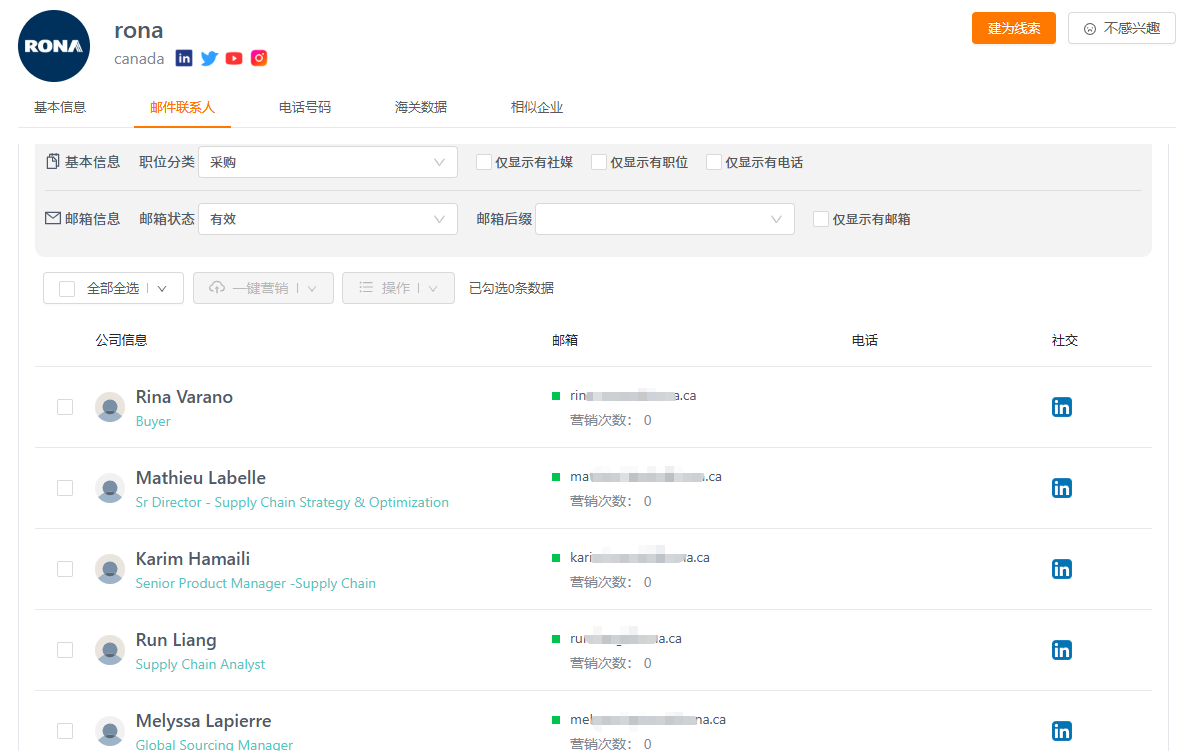
Task: Click the sad face icon on 不感兴趣
Action: click(1090, 29)
